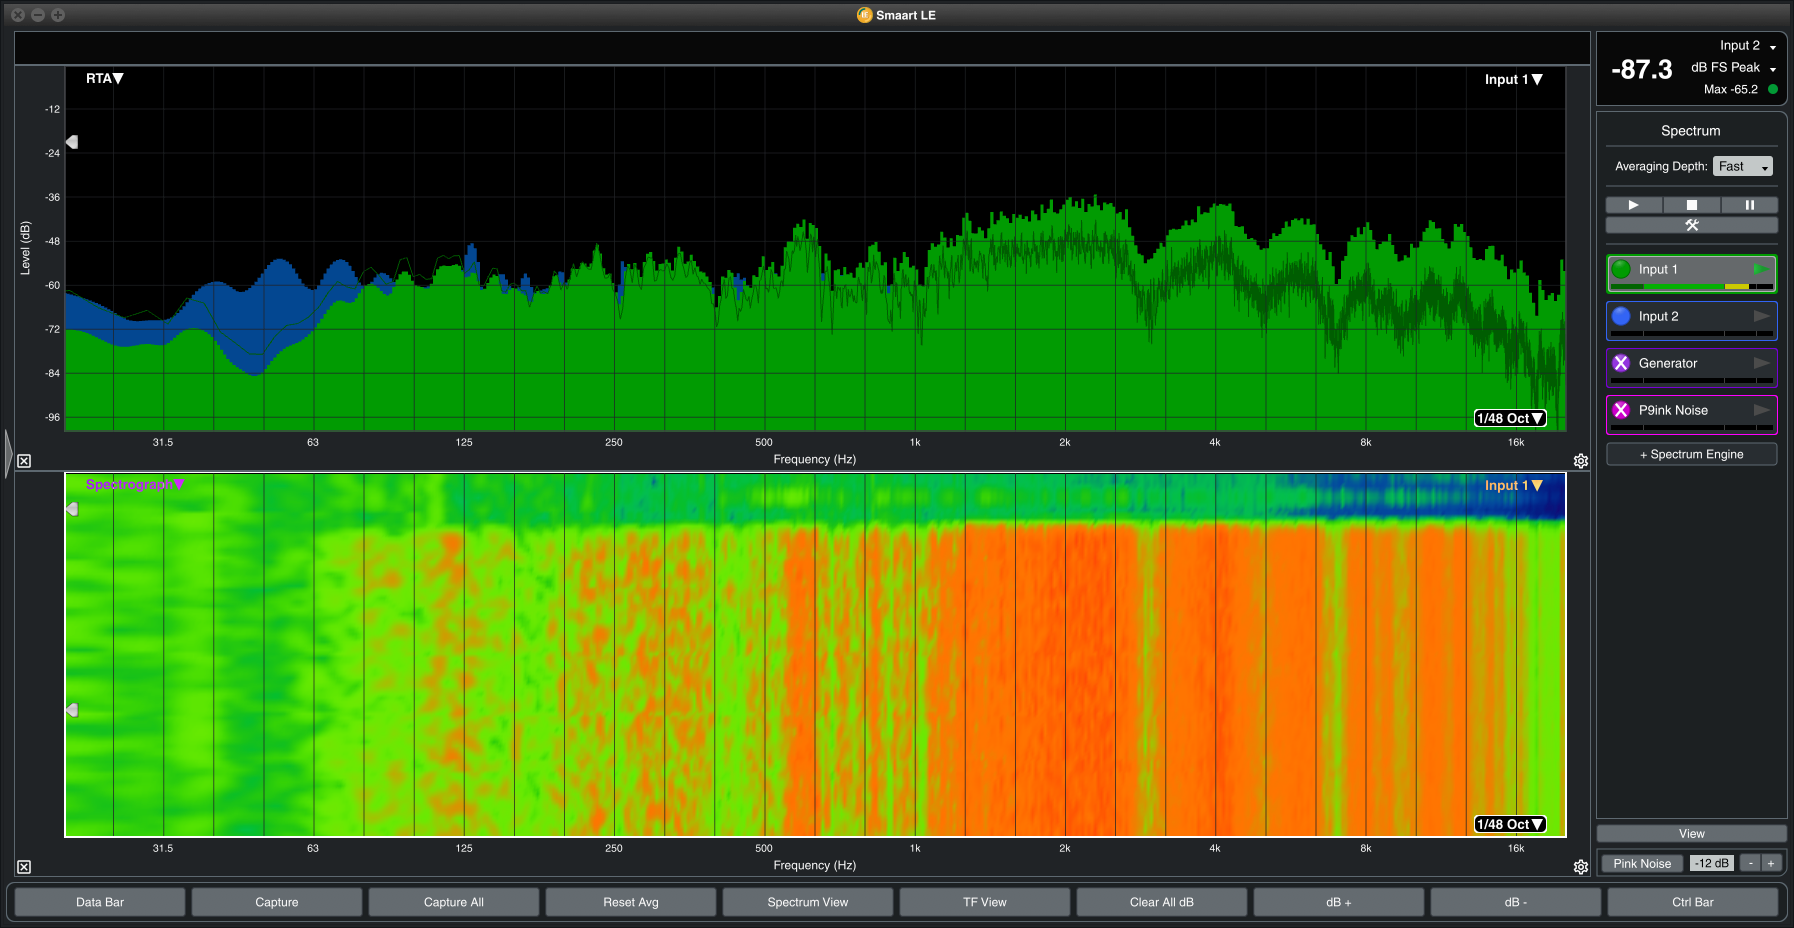Toggle the Pink Noise generator
Image resolution: width=1794 pixels, height=928 pixels.
(1642, 863)
